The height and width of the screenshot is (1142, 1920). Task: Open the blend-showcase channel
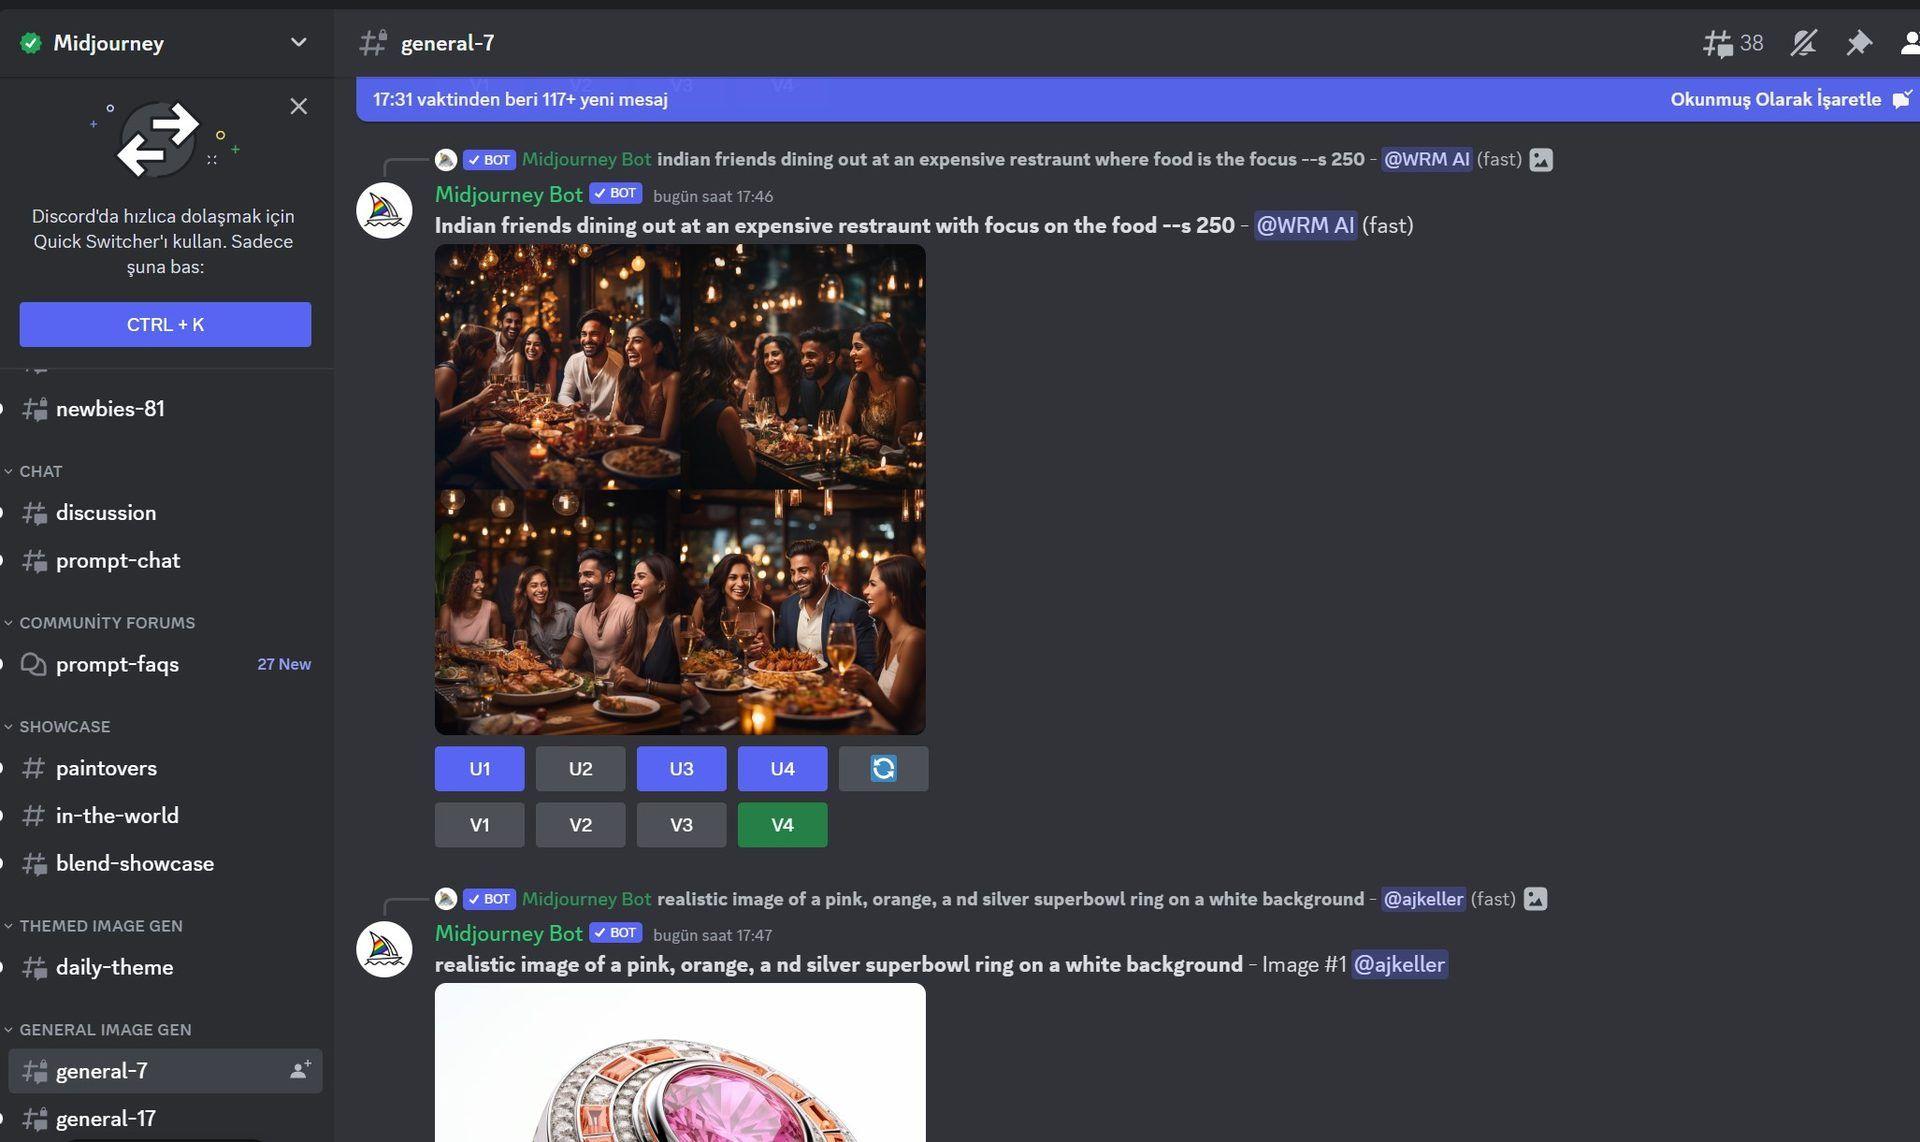point(135,863)
